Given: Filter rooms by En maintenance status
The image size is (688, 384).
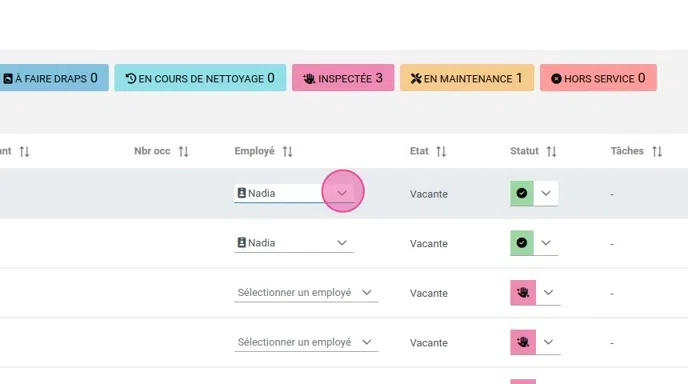Looking at the screenshot, I should click(467, 78).
